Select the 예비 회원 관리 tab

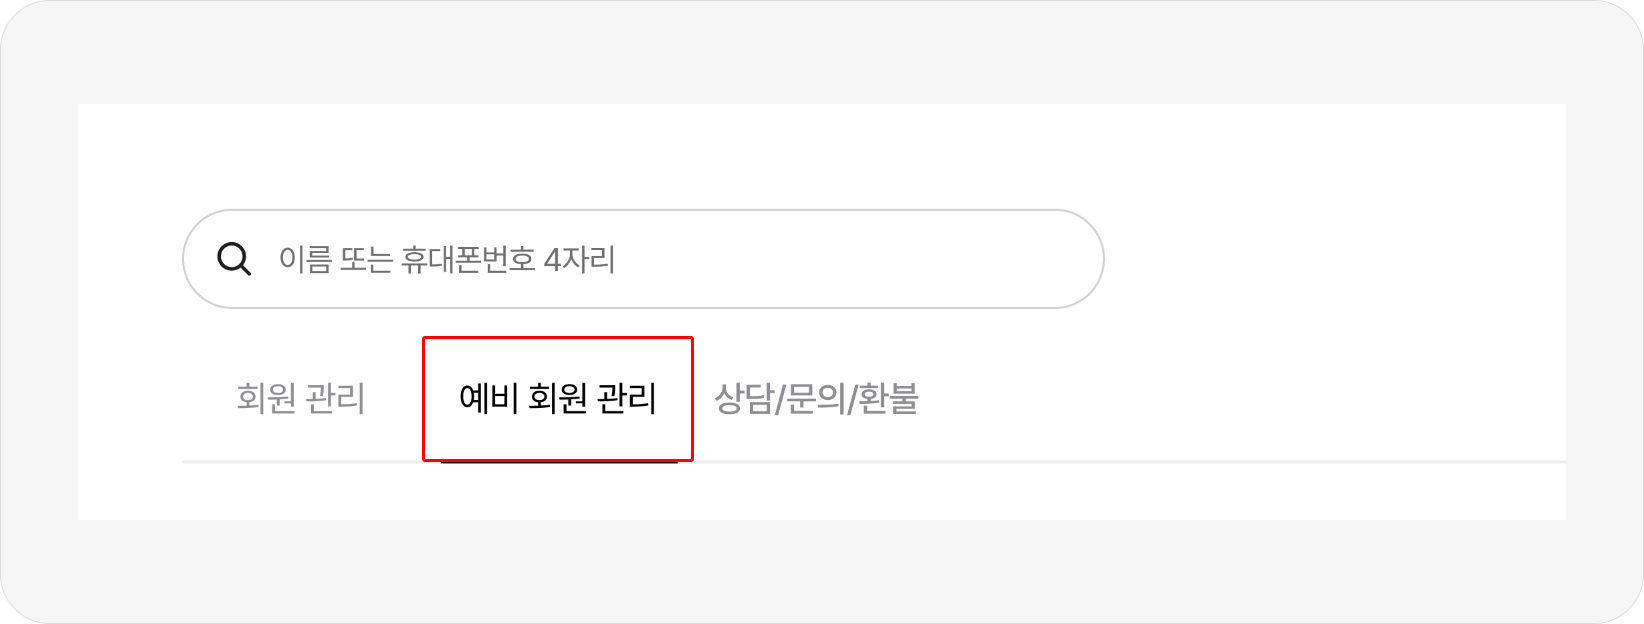[557, 399]
